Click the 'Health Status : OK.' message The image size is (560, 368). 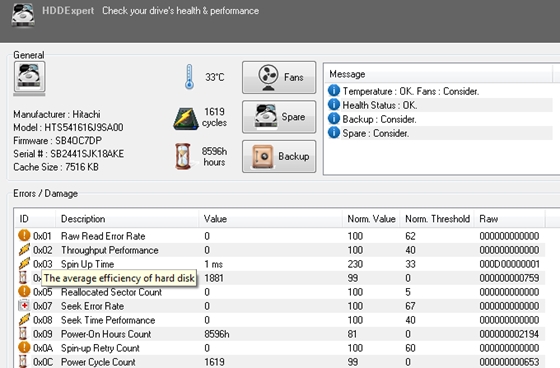[x=380, y=105]
